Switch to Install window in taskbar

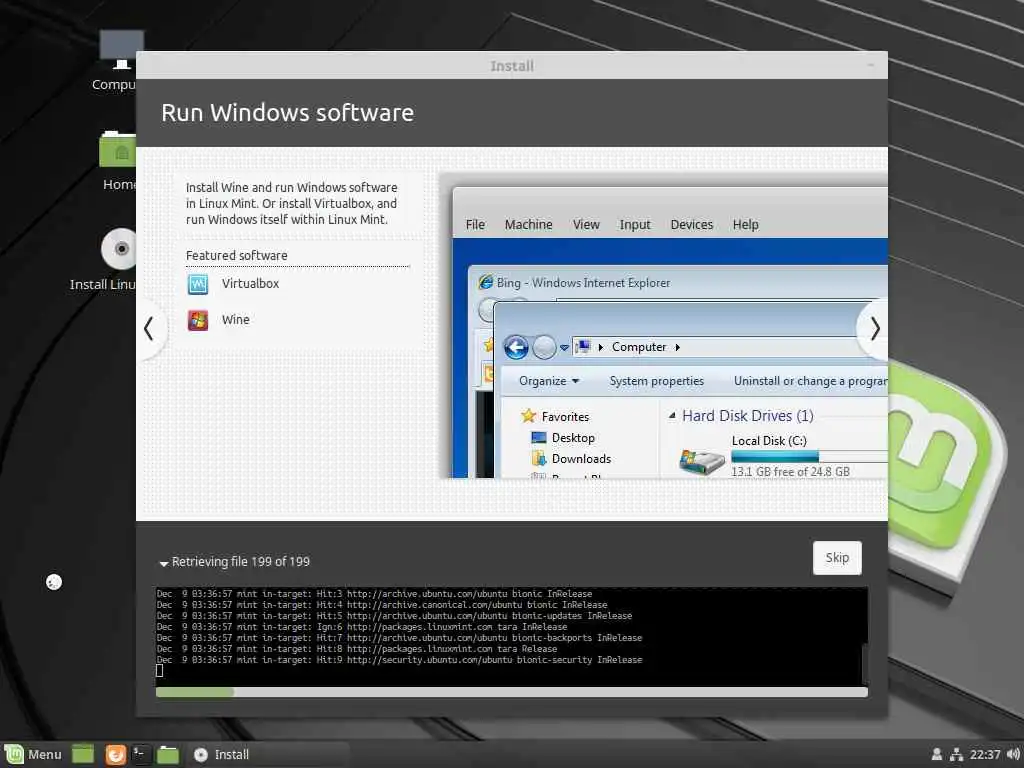point(268,754)
